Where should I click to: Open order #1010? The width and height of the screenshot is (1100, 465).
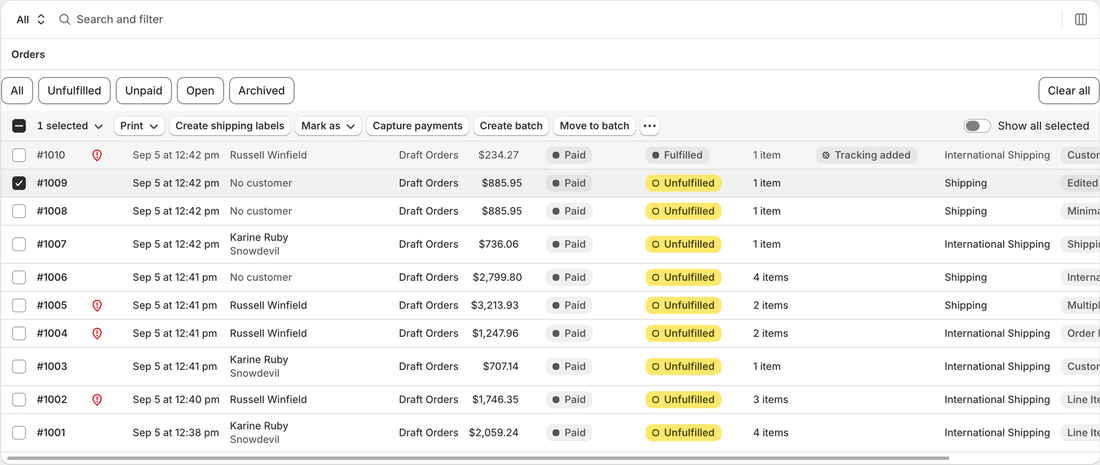pos(51,155)
